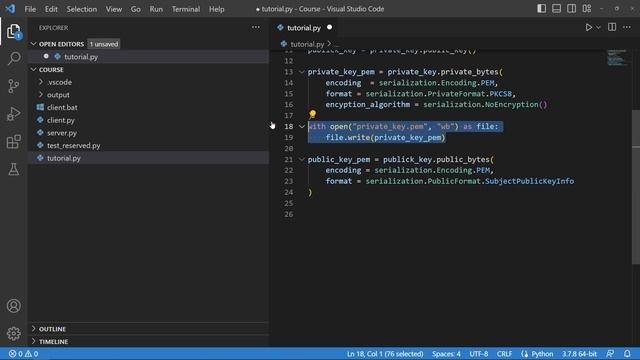Open the Help menu
The height and width of the screenshot is (360, 640).
pyautogui.click(x=217, y=9)
